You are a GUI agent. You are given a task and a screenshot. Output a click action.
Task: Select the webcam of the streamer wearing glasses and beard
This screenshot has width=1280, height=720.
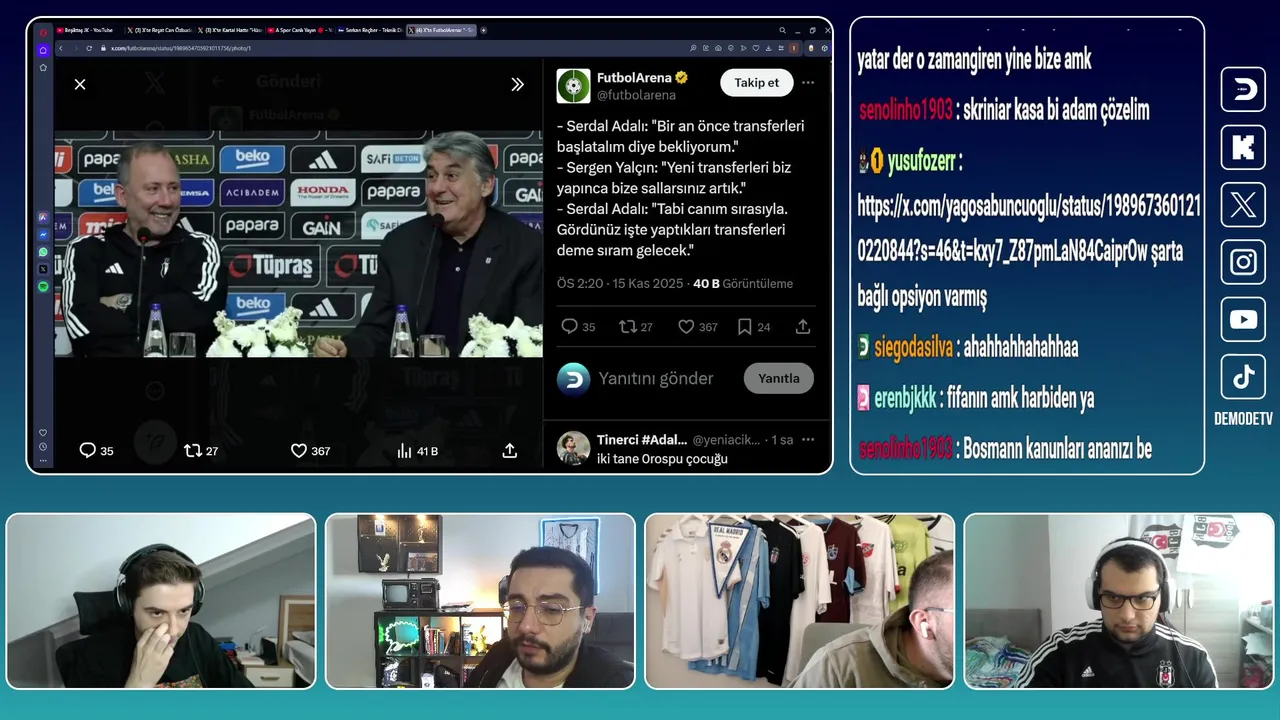[x=480, y=601]
